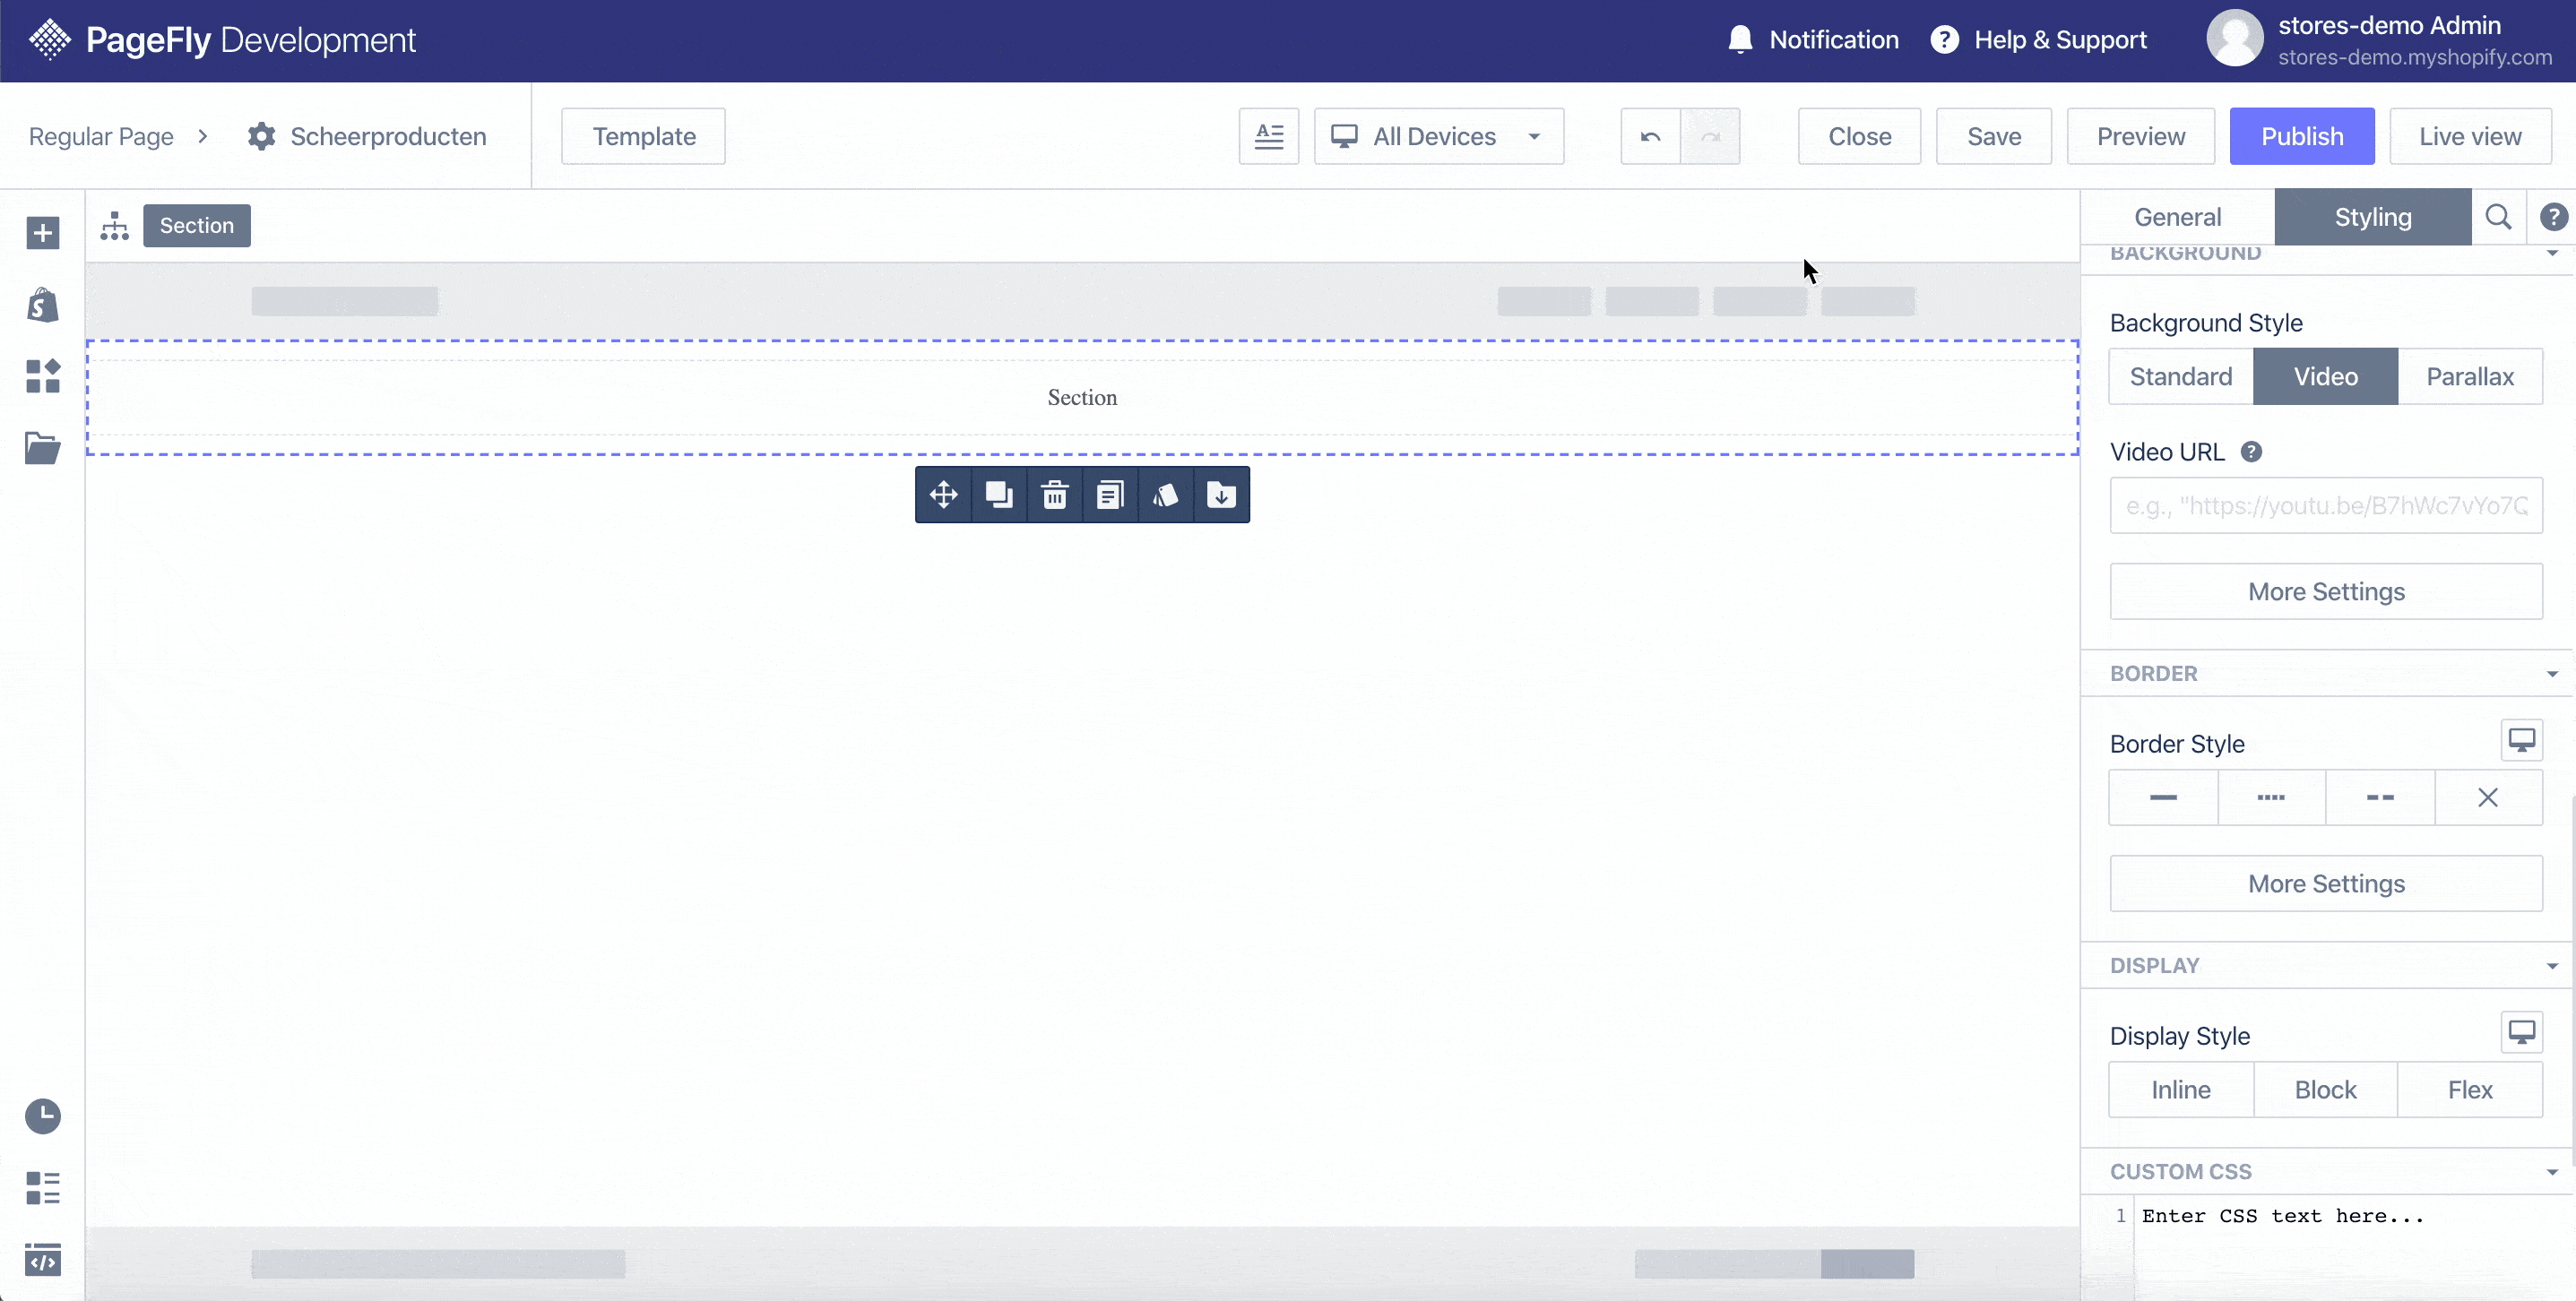Select Video background style
The width and height of the screenshot is (2576, 1301).
point(2325,377)
